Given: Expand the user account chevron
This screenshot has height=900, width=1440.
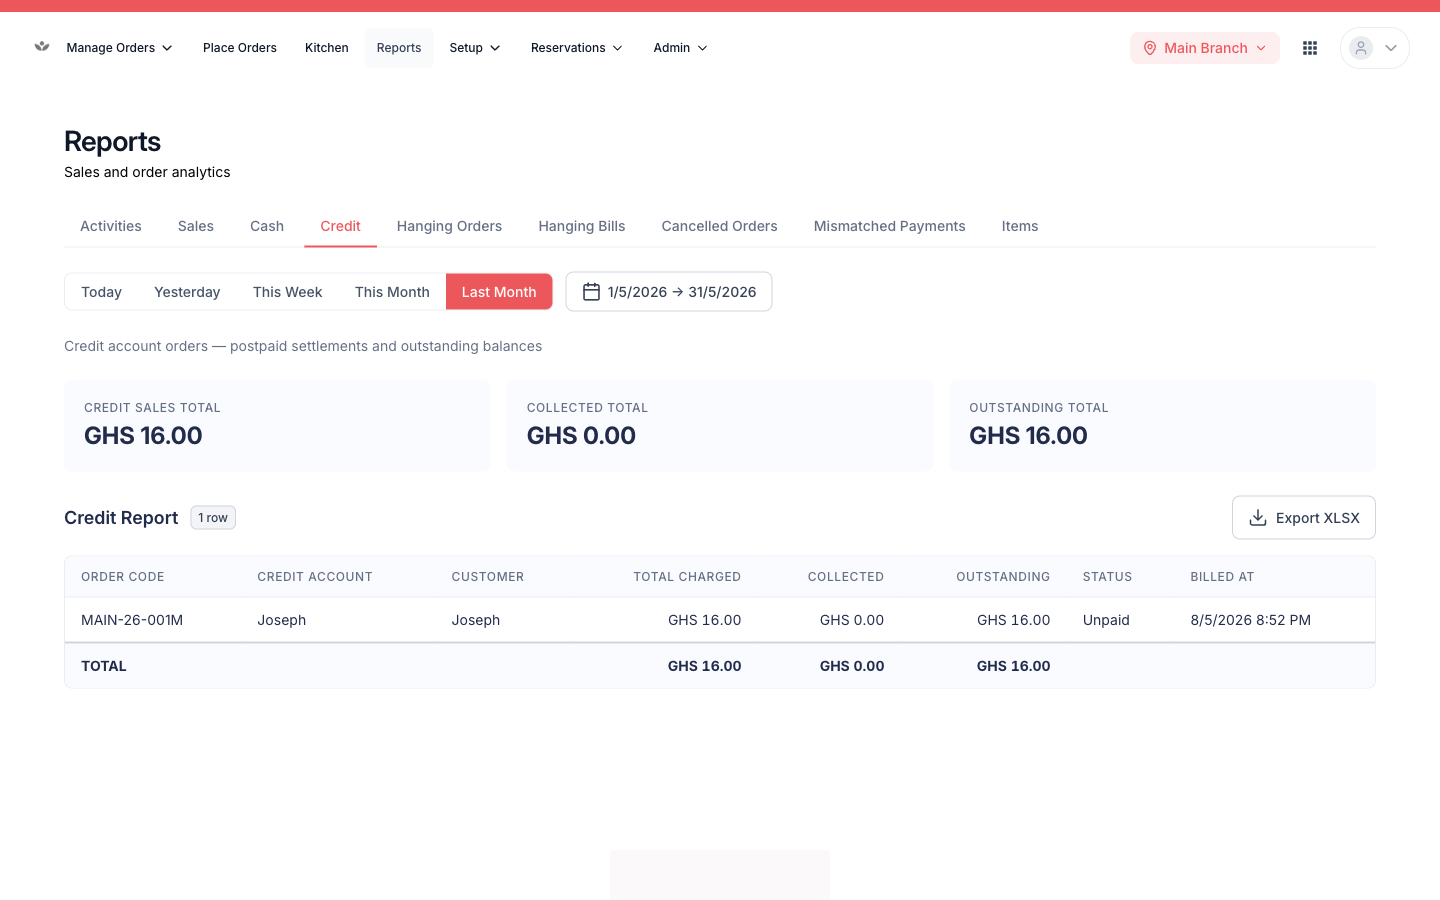Looking at the screenshot, I should [x=1390, y=48].
